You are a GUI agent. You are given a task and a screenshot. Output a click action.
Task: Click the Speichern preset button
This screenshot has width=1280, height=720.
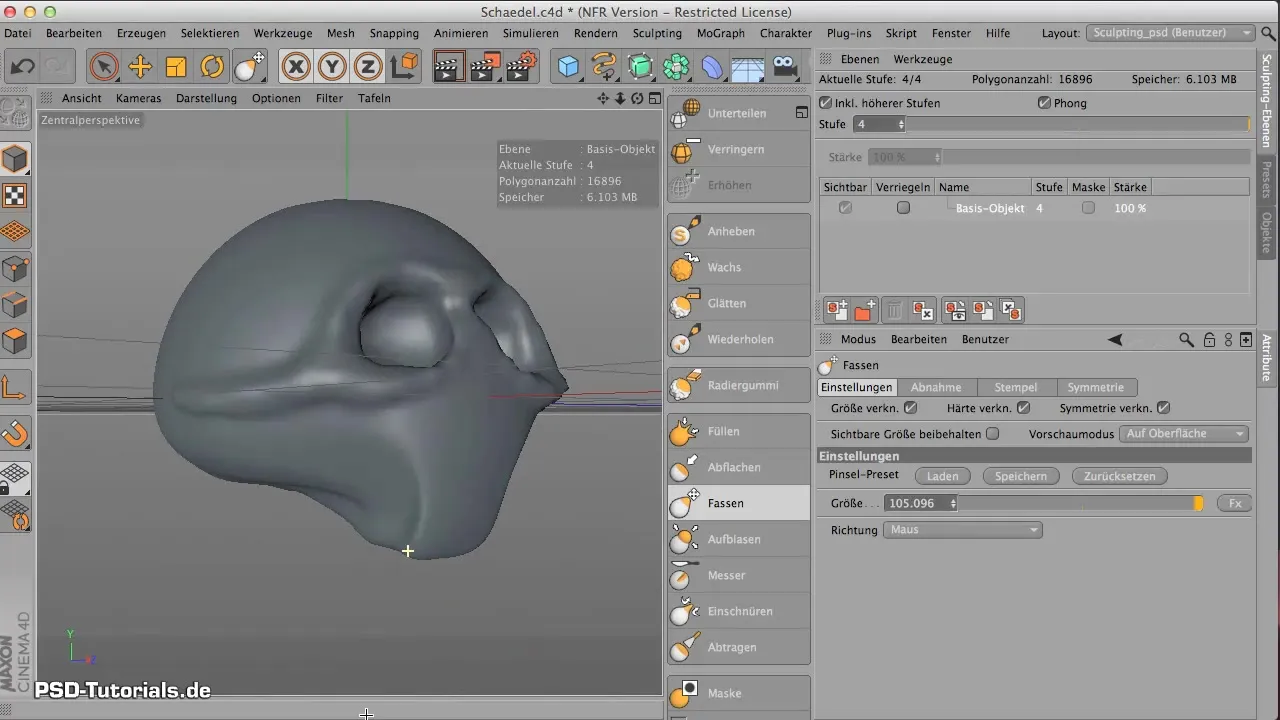tap(1020, 476)
